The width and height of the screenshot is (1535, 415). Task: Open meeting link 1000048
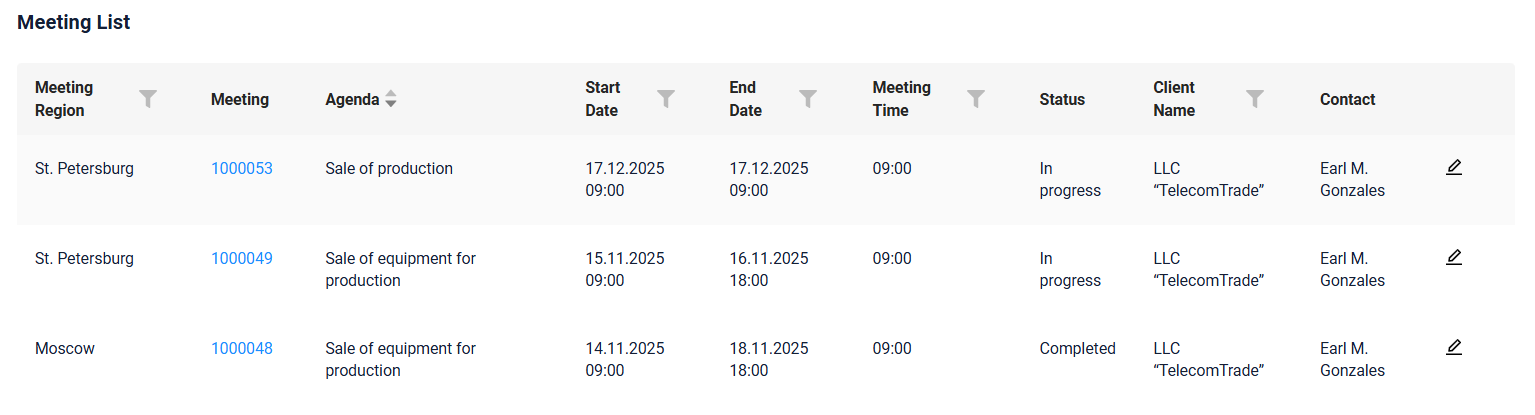coord(242,348)
